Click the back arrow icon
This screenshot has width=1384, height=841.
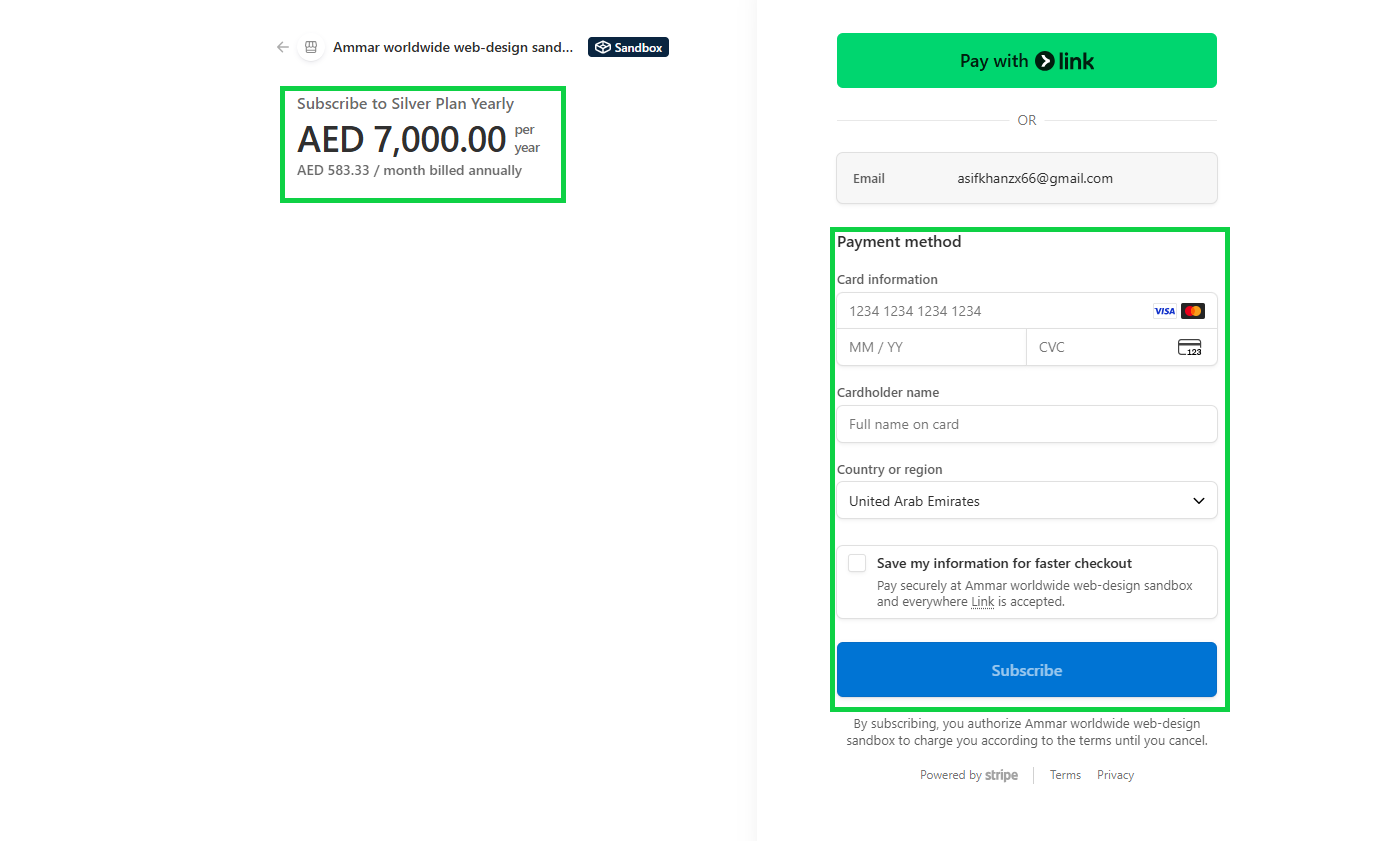tap(283, 47)
